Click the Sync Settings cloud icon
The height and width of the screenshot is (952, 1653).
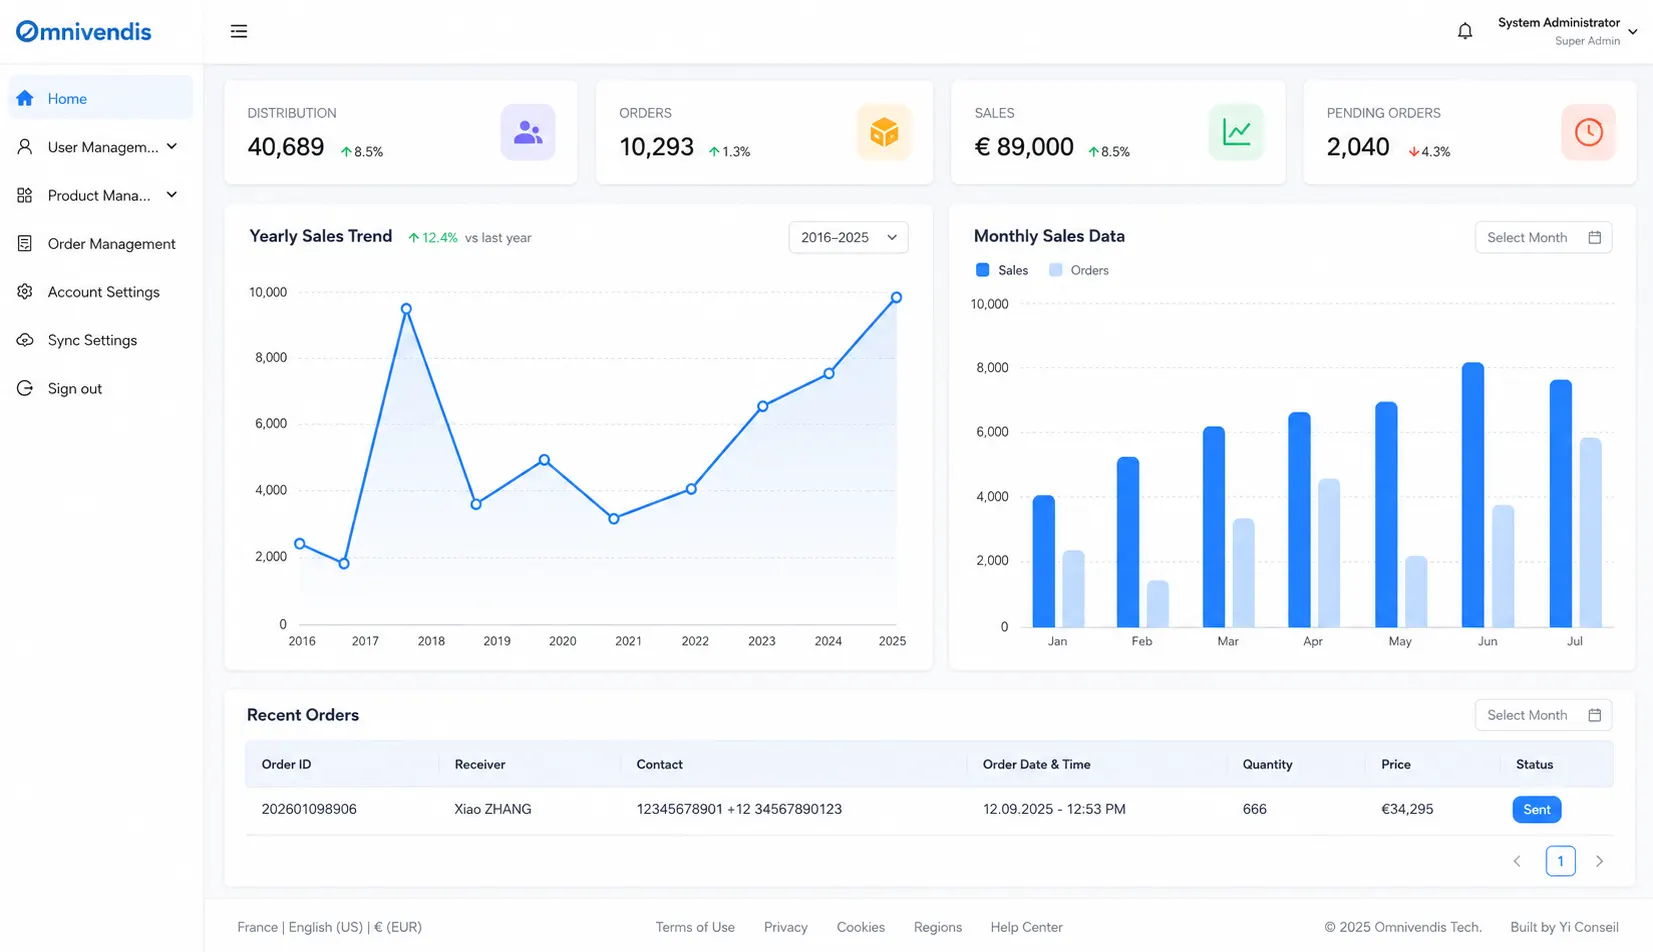point(25,340)
